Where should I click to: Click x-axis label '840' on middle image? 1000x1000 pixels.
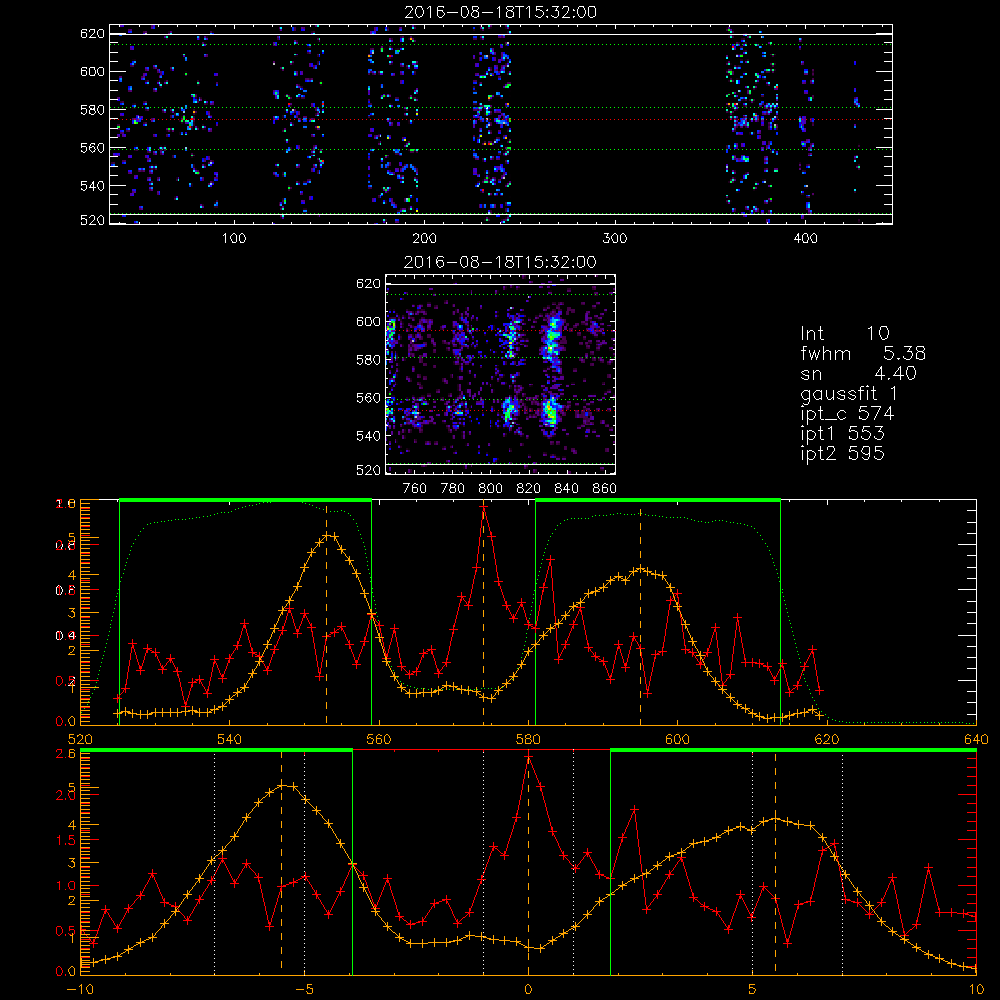coord(567,489)
